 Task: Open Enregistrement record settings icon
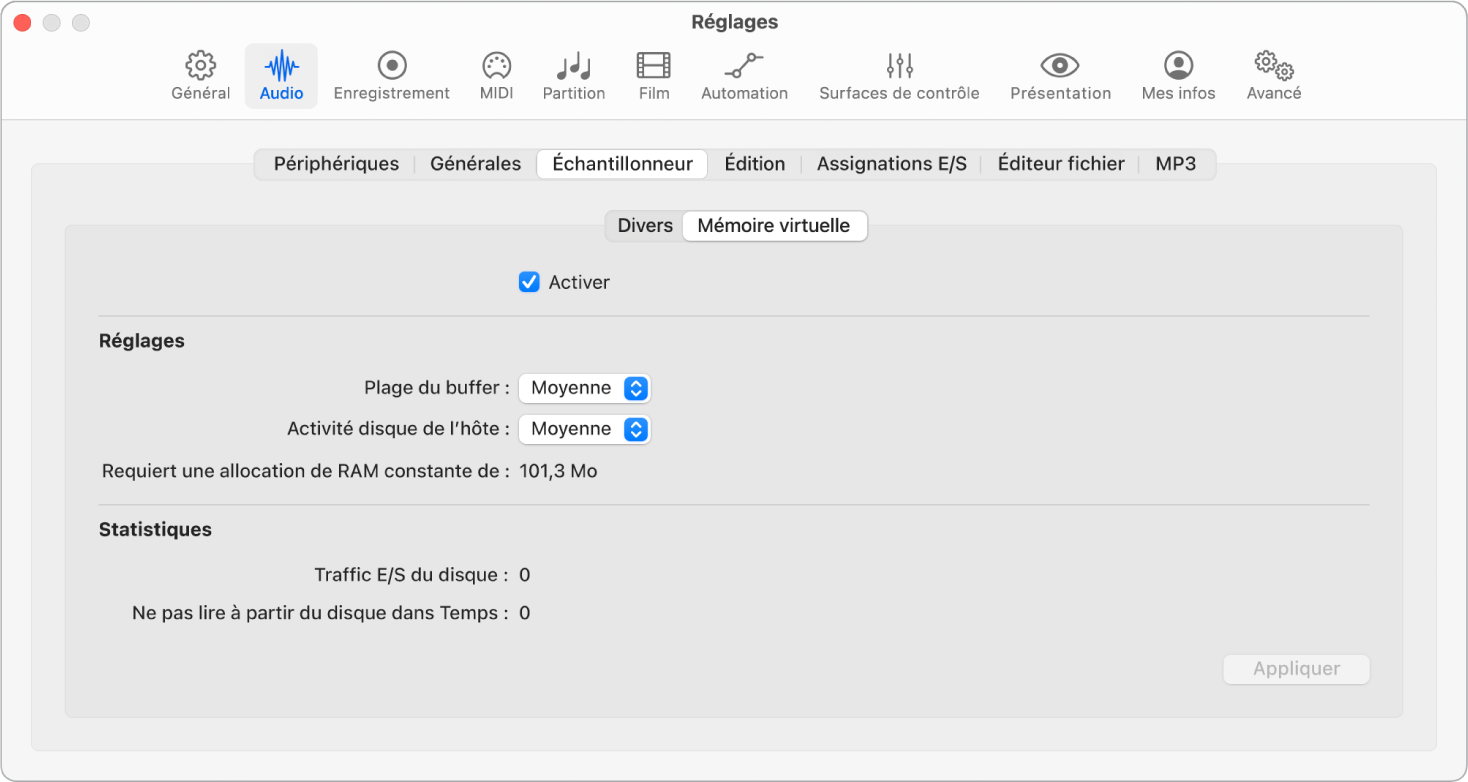(391, 67)
